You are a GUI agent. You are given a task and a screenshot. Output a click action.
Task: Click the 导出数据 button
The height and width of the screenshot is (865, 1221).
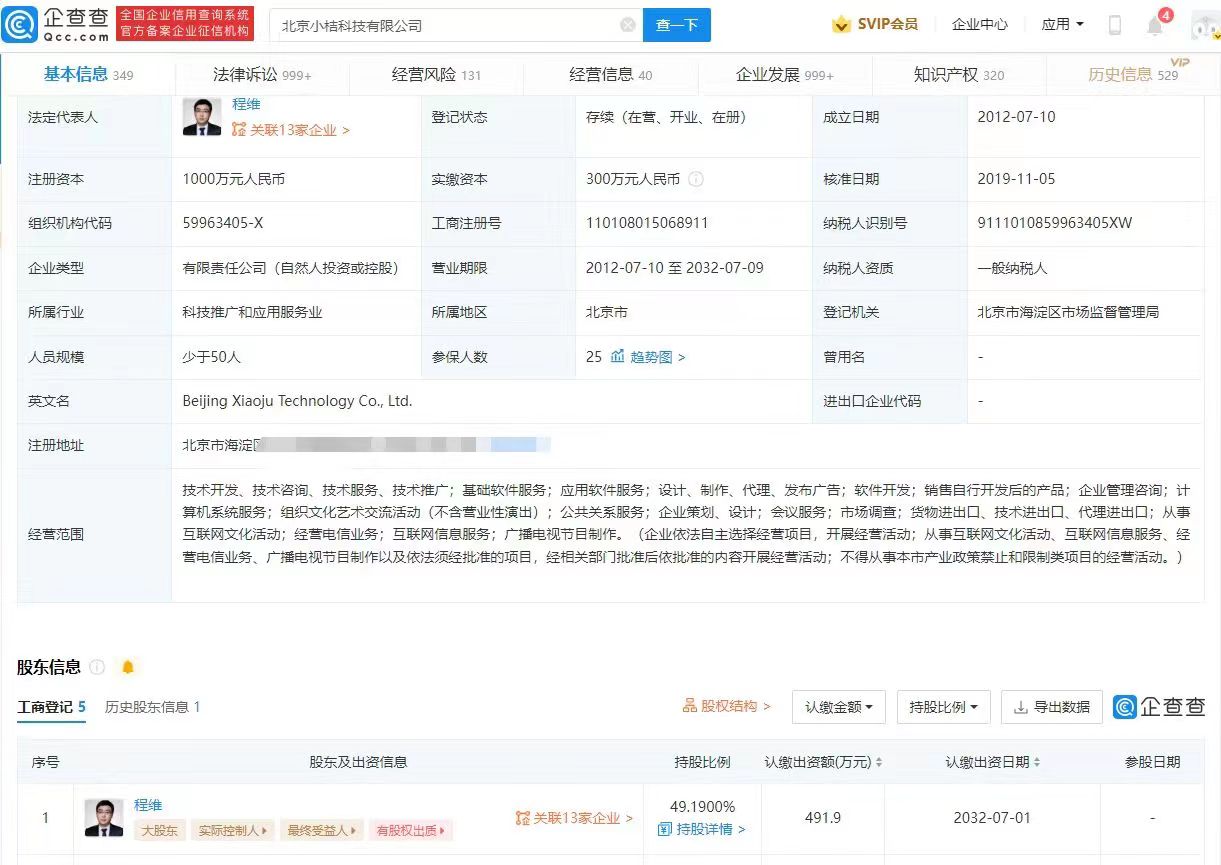tap(1052, 707)
